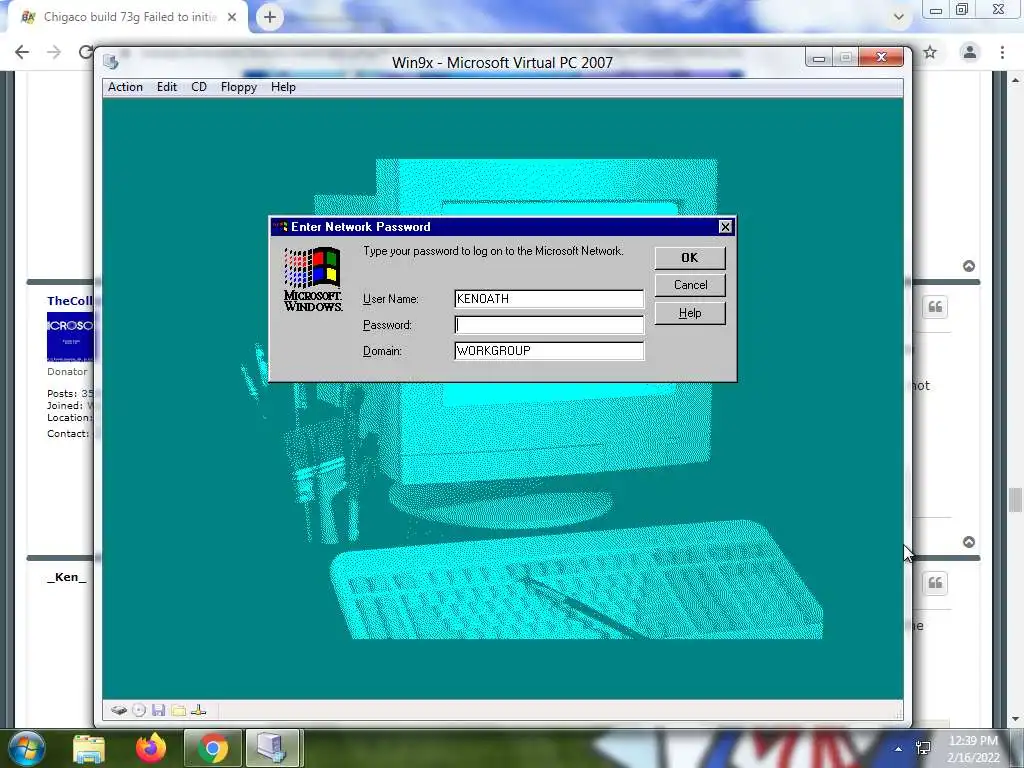Switch to Virtual PC on the taskbar

click(272, 748)
